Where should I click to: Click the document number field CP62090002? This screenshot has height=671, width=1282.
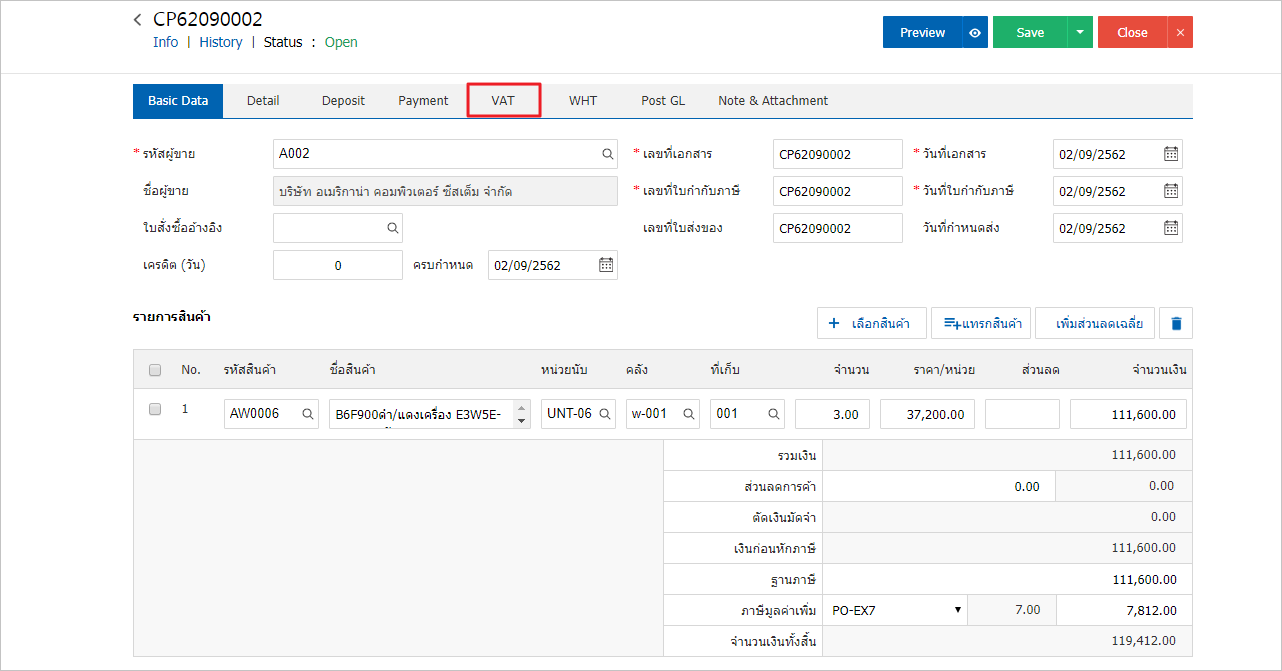pos(838,154)
